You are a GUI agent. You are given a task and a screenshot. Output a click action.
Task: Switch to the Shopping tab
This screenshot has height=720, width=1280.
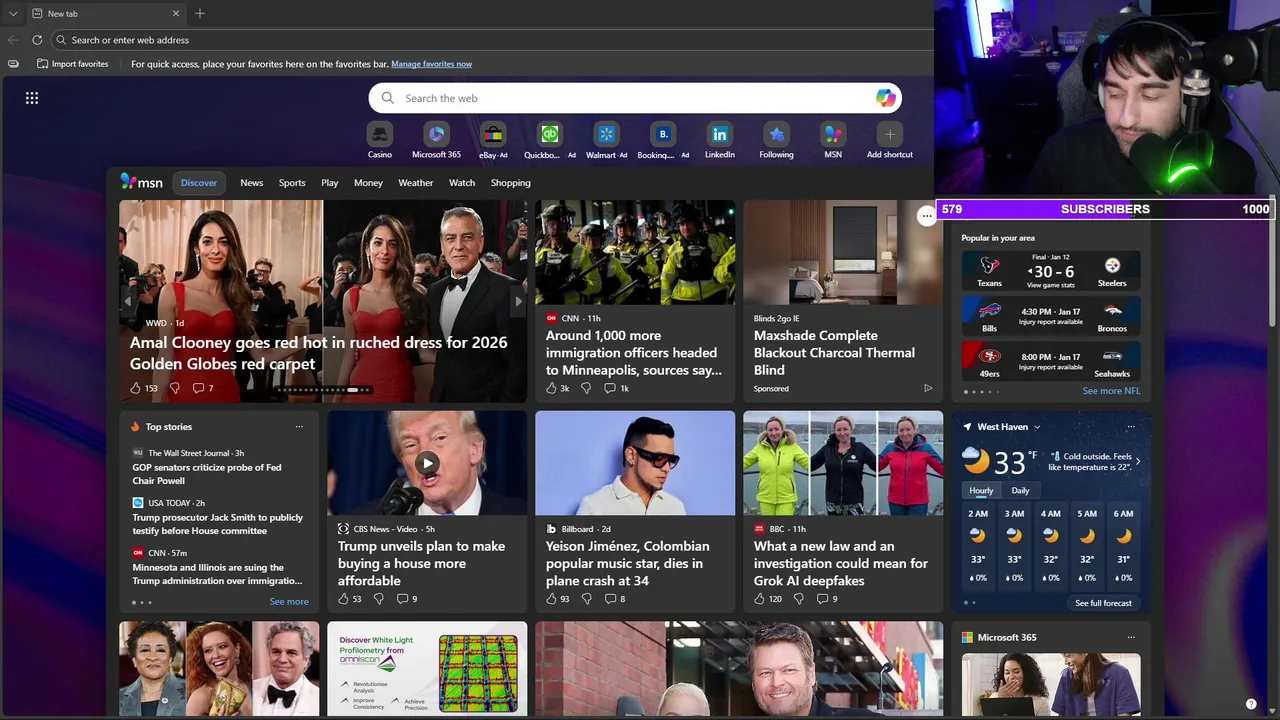(x=511, y=183)
